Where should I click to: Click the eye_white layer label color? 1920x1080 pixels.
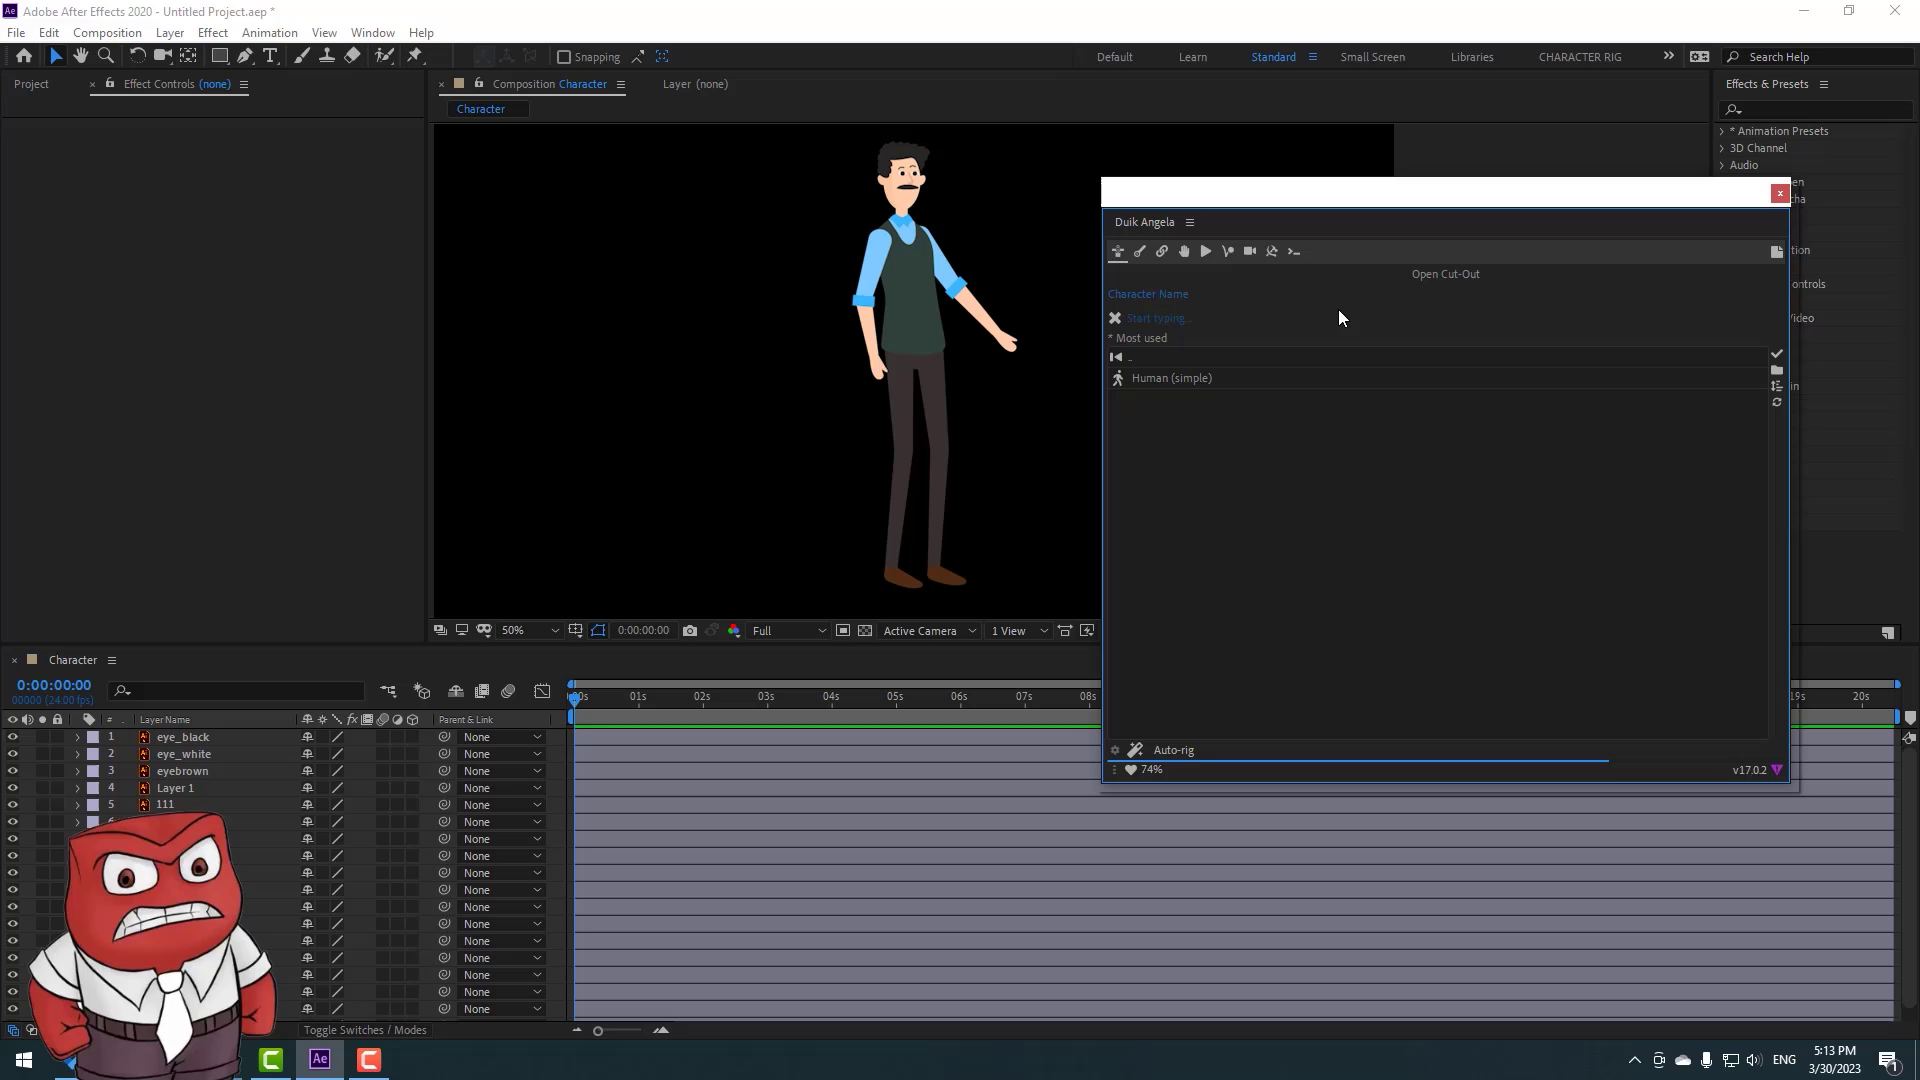click(x=93, y=754)
